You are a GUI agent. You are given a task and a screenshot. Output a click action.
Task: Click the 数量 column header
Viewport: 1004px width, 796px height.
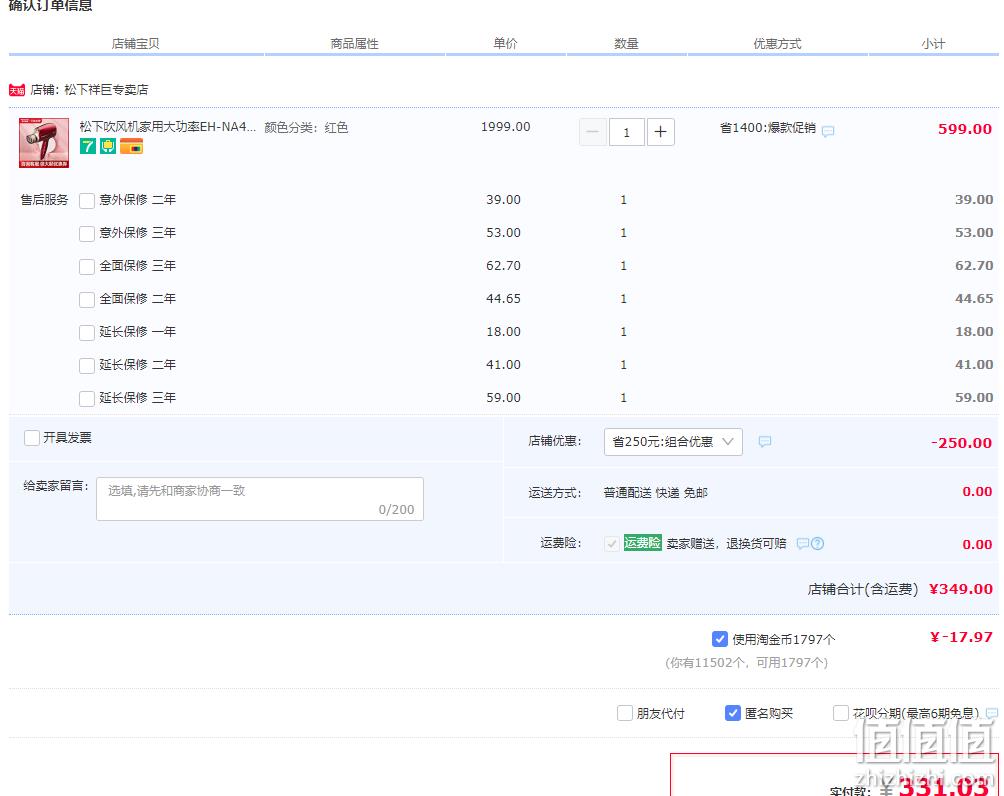[x=626, y=44]
